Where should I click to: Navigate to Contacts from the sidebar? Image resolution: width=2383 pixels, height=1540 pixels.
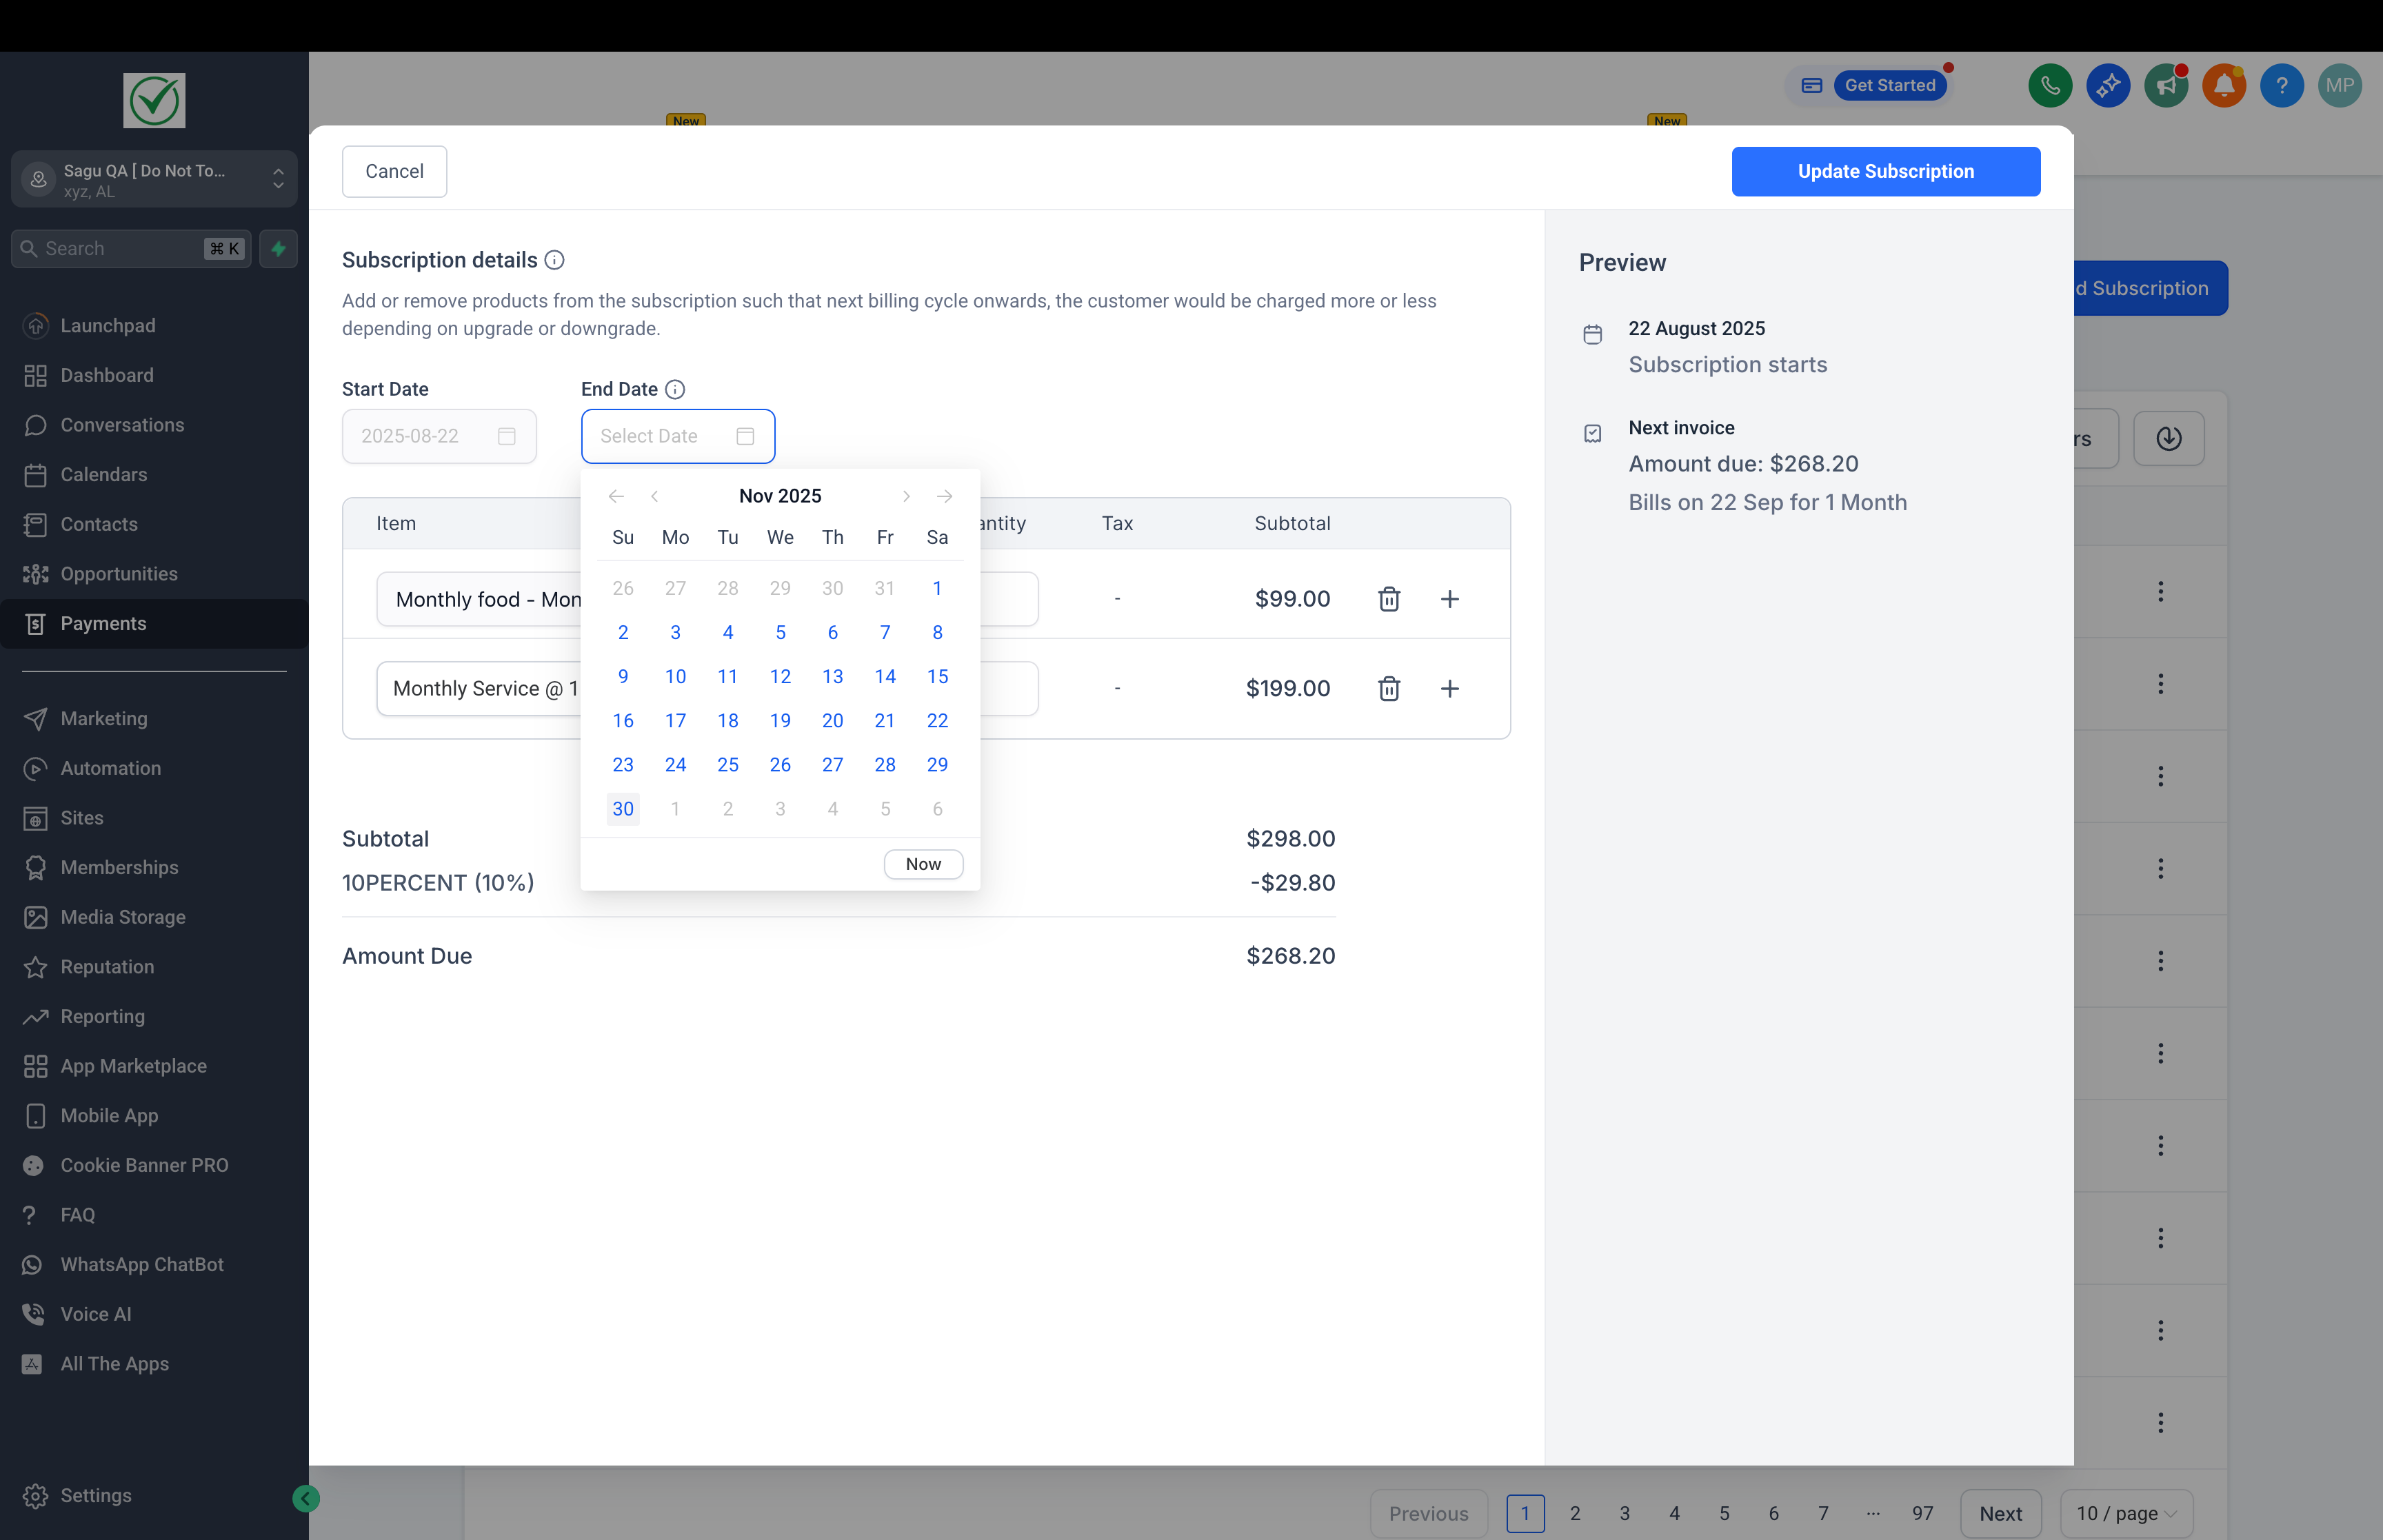[x=99, y=524]
